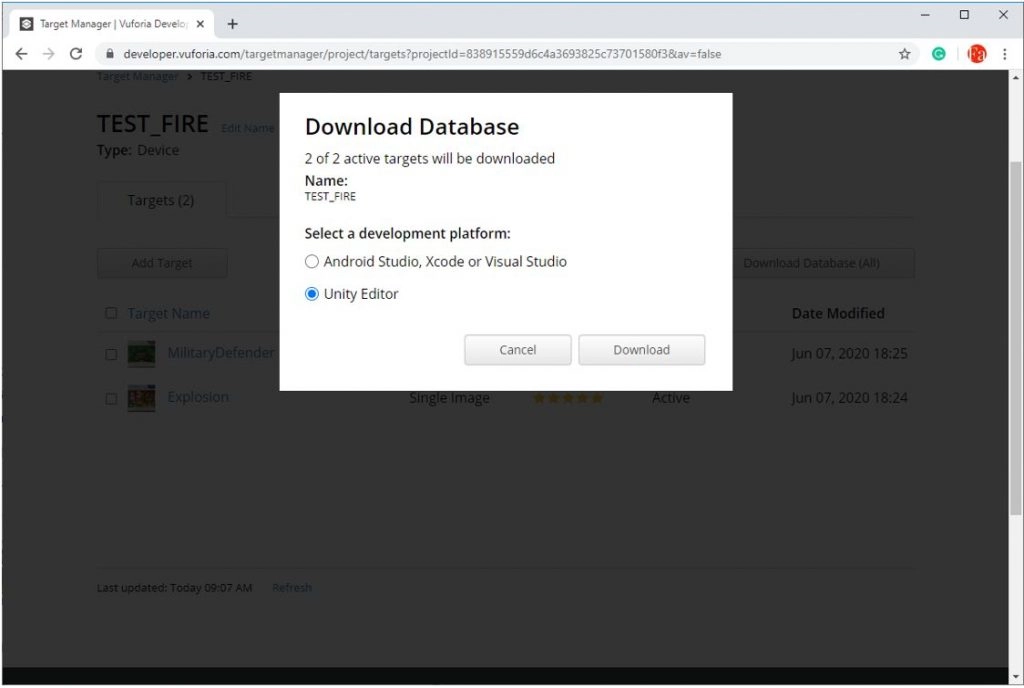This screenshot has width=1024, height=688.
Task: Click the scrollbar up arrow
Action: click(x=1016, y=77)
